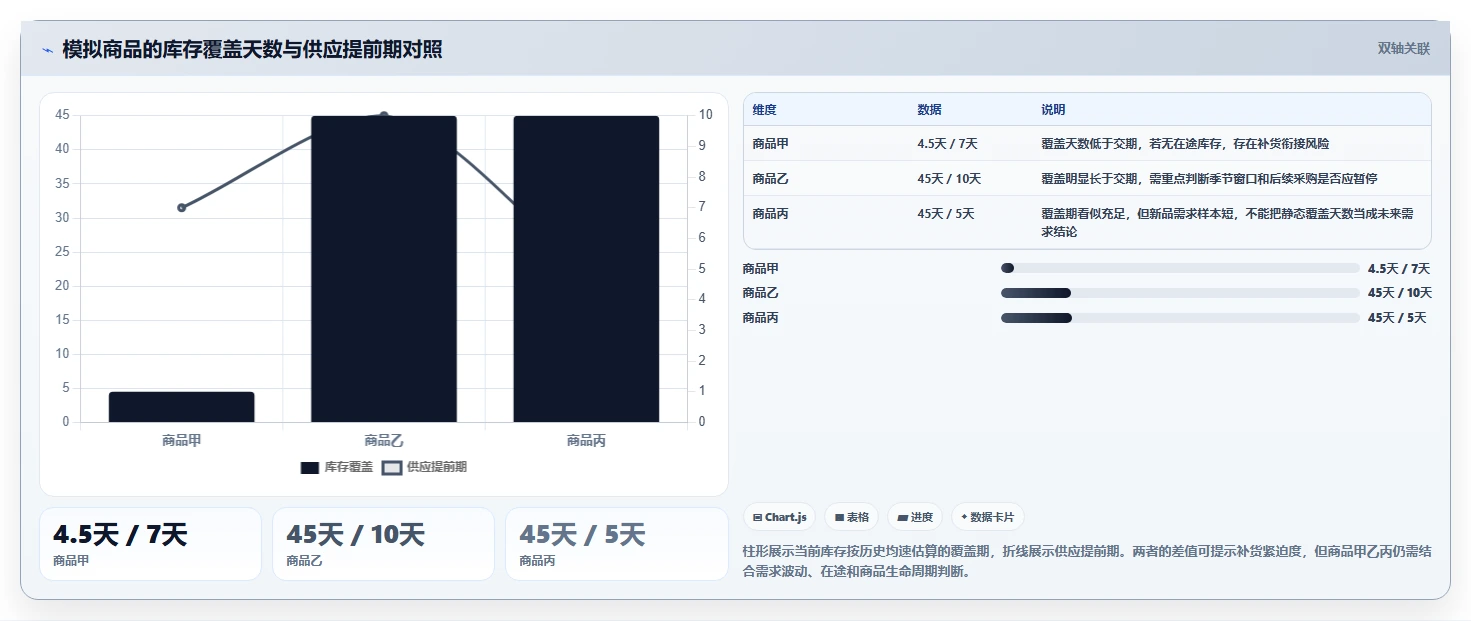Image resolution: width=1471 pixels, height=621 pixels.
Task: Click 商品丙 in the table row
Action: pos(771,214)
